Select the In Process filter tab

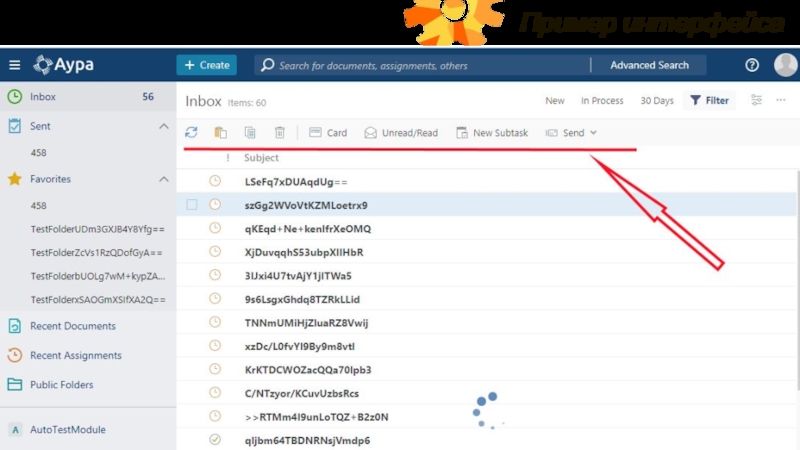(602, 101)
